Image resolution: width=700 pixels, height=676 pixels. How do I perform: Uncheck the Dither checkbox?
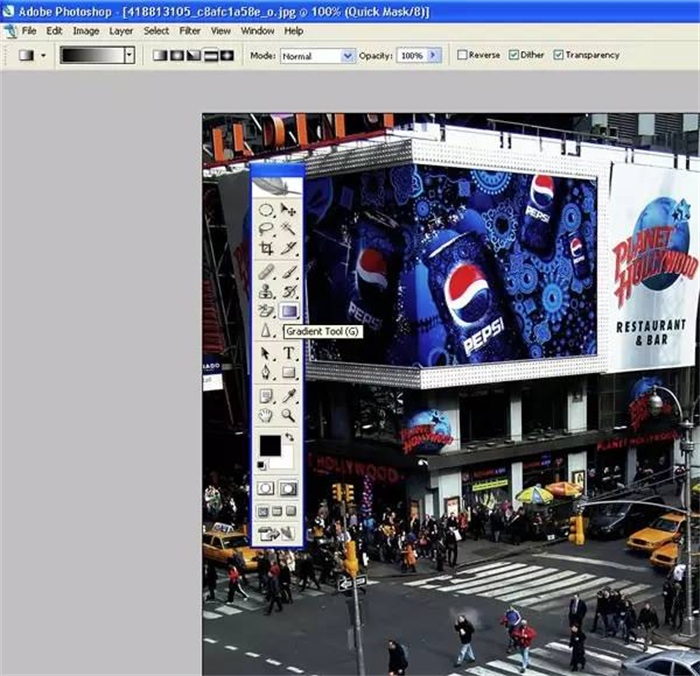pyautogui.click(x=513, y=55)
